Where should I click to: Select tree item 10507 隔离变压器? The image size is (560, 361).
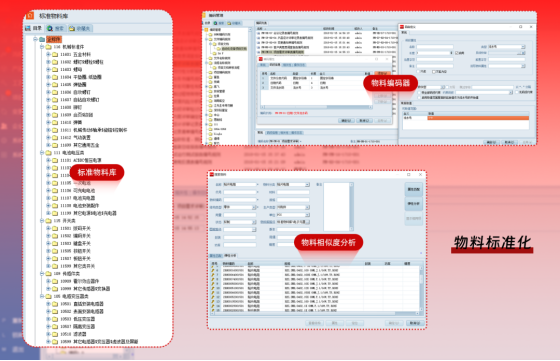tap(78, 326)
